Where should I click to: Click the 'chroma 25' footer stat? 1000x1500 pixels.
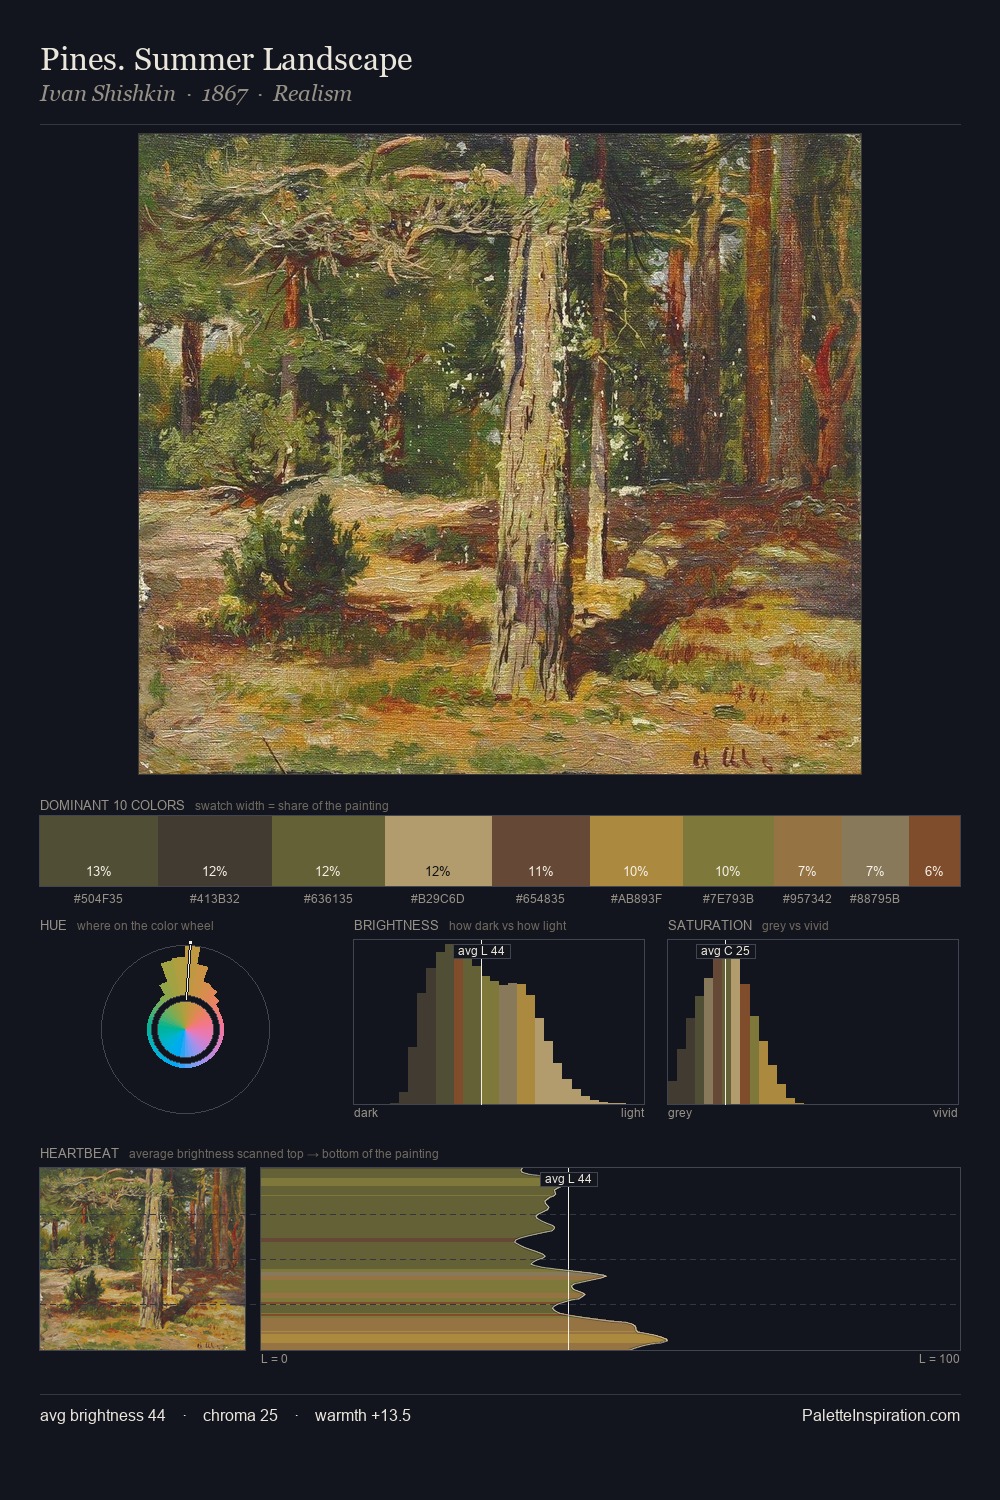click(x=240, y=1415)
